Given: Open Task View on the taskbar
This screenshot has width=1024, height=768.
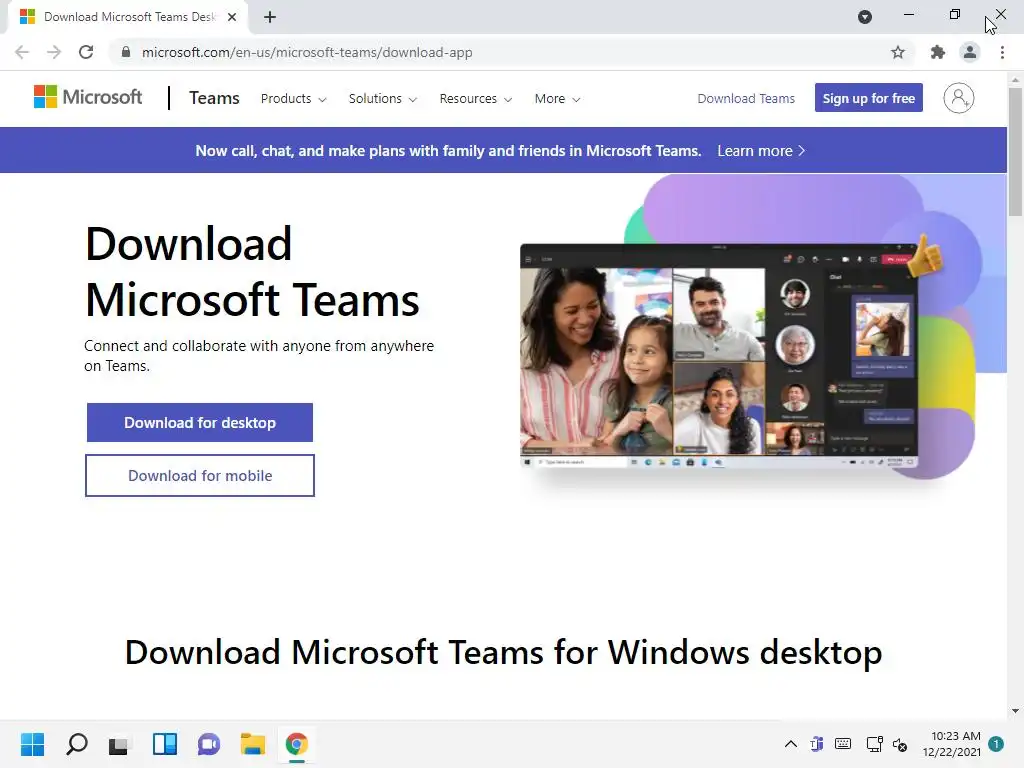Looking at the screenshot, I should (118, 744).
